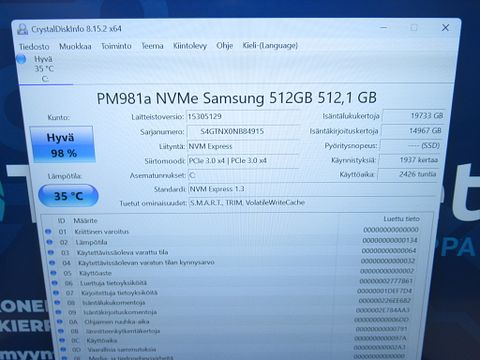Click the status dot of row 08
The image size is (480, 360).
point(57,302)
